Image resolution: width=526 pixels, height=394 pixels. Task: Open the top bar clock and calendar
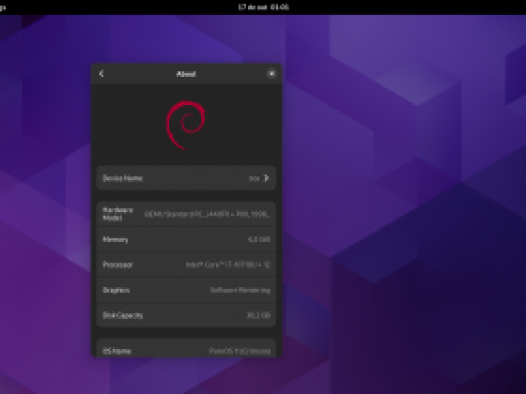click(263, 7)
